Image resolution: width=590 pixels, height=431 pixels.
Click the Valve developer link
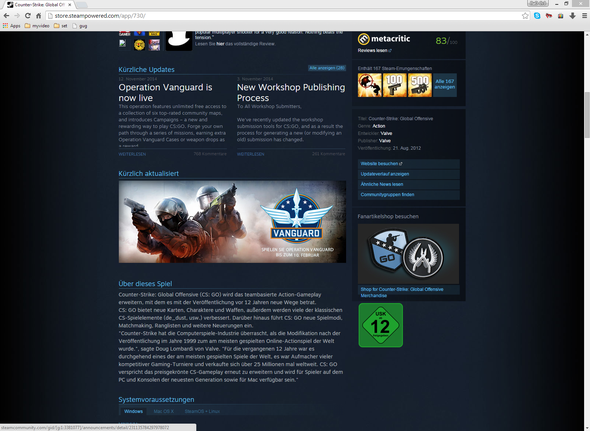(x=386, y=134)
